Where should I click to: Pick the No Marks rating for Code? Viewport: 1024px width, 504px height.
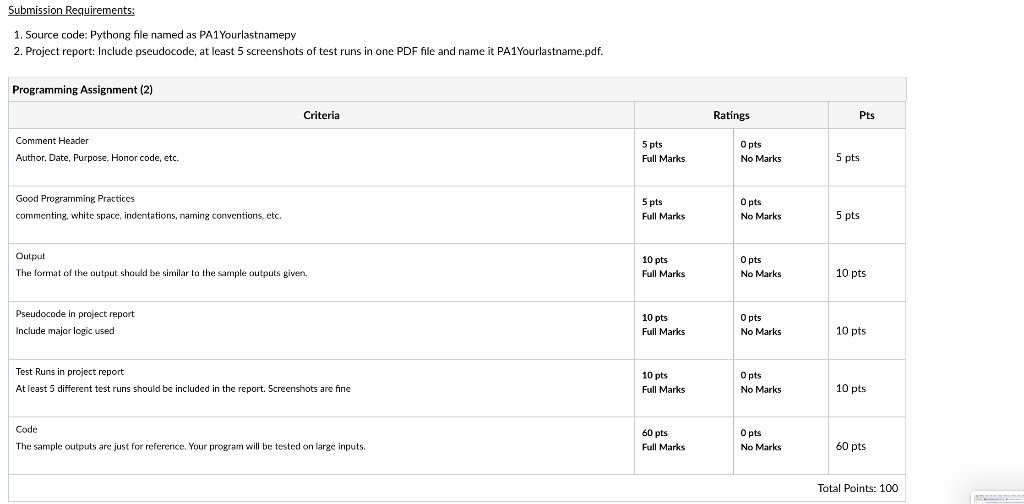coord(761,440)
